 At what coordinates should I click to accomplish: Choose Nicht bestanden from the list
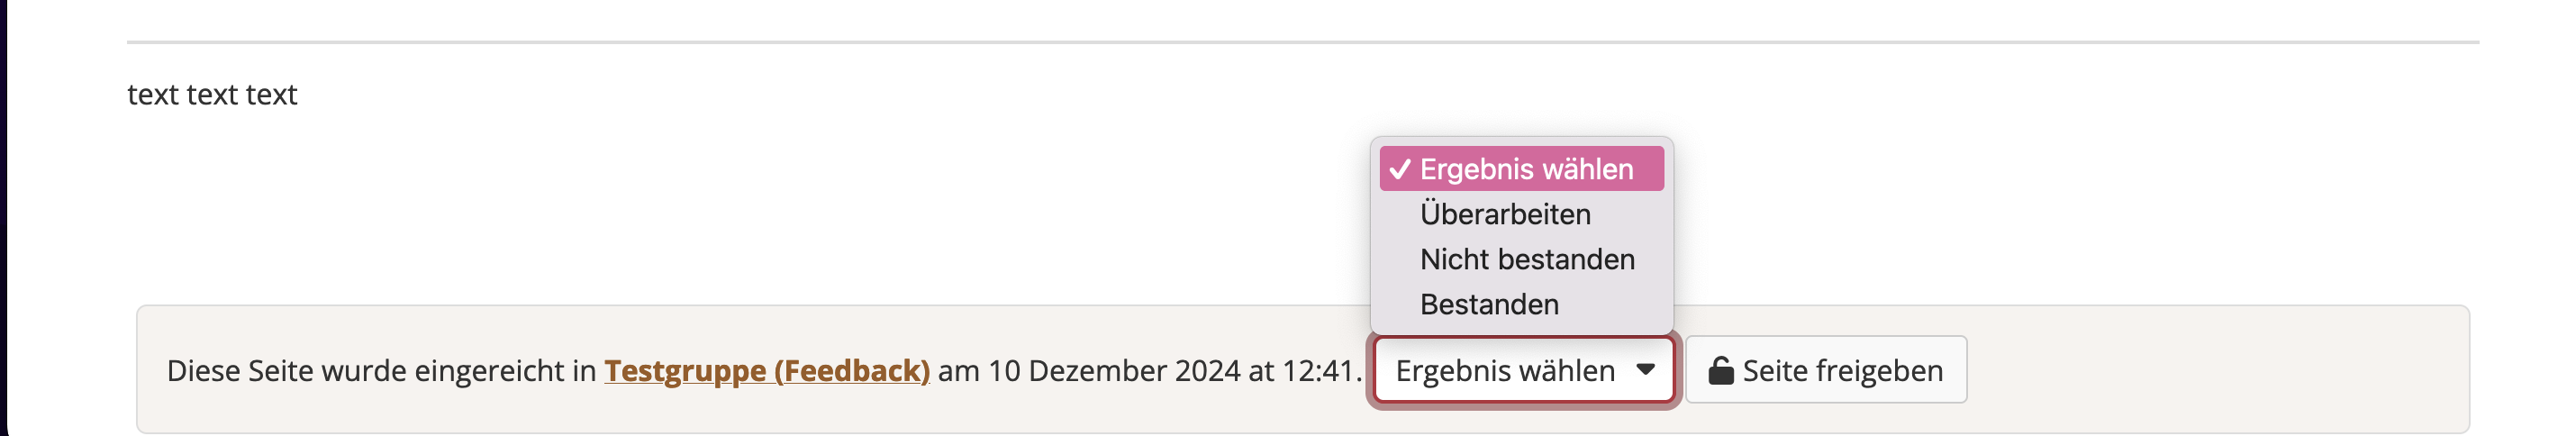(1526, 259)
